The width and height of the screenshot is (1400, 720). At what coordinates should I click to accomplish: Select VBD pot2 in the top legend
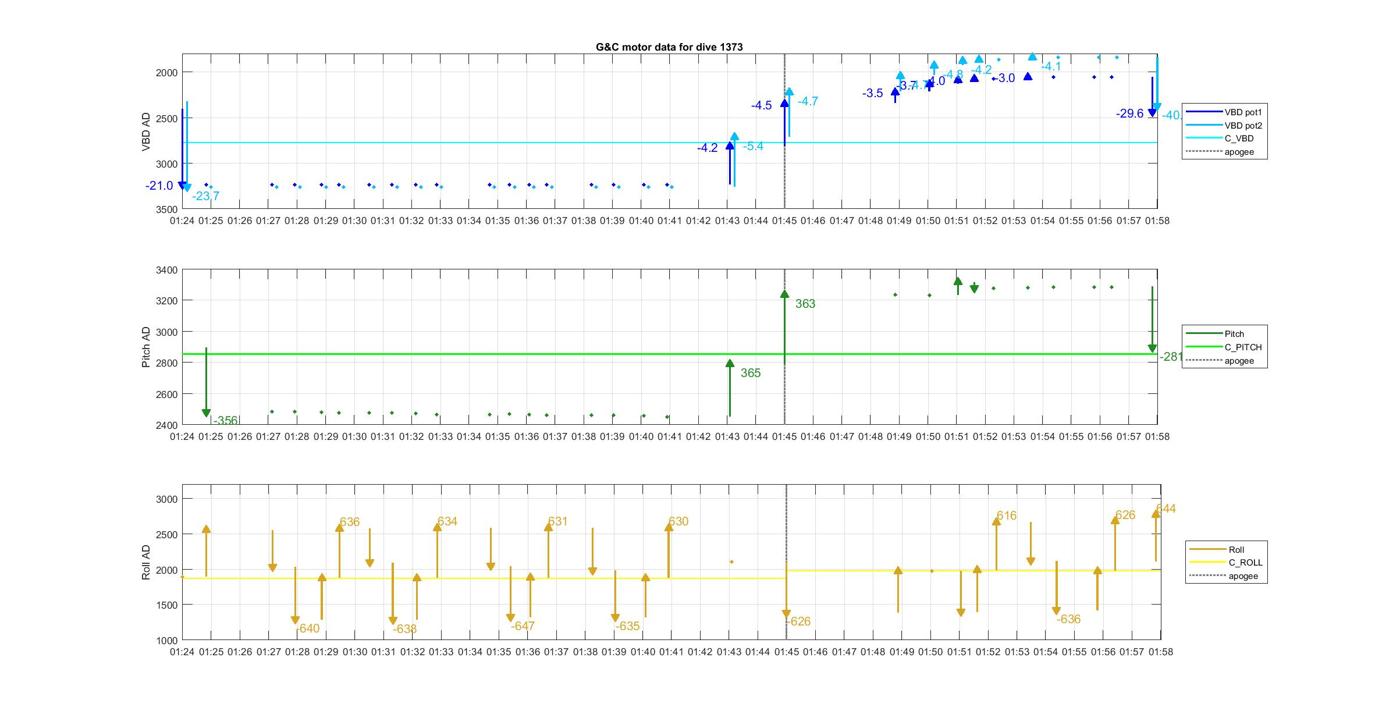pos(1243,126)
